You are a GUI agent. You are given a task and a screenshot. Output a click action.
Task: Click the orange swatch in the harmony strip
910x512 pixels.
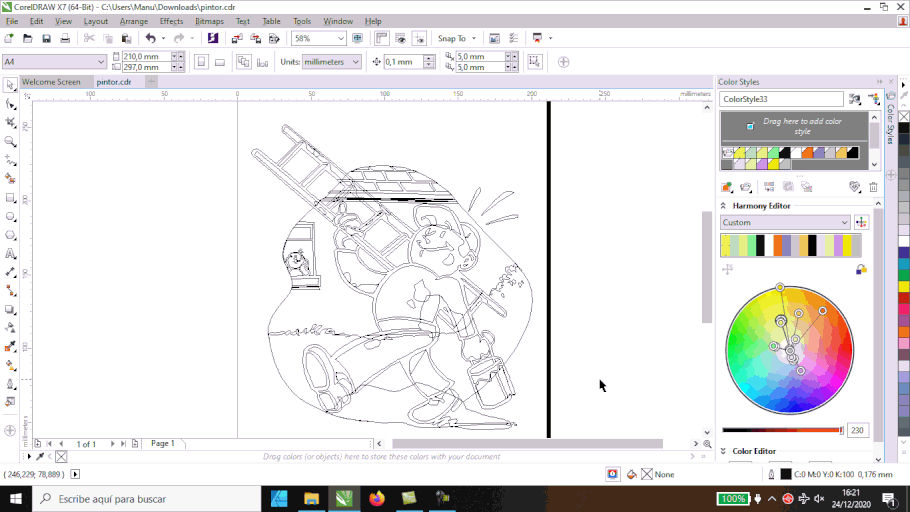pyautogui.click(x=779, y=245)
